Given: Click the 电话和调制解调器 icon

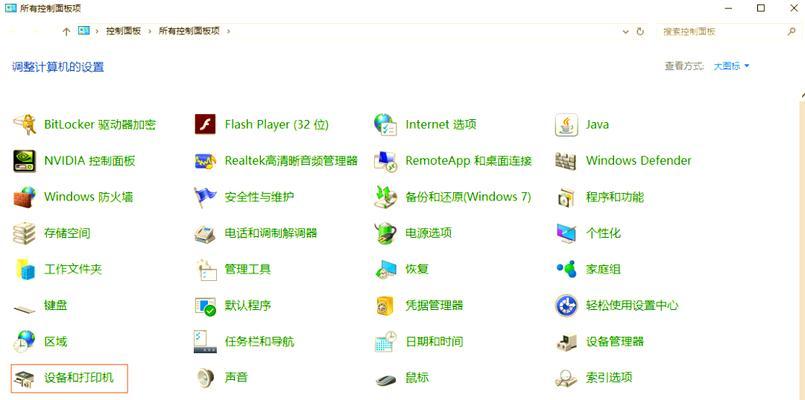Looking at the screenshot, I should coord(205,234).
